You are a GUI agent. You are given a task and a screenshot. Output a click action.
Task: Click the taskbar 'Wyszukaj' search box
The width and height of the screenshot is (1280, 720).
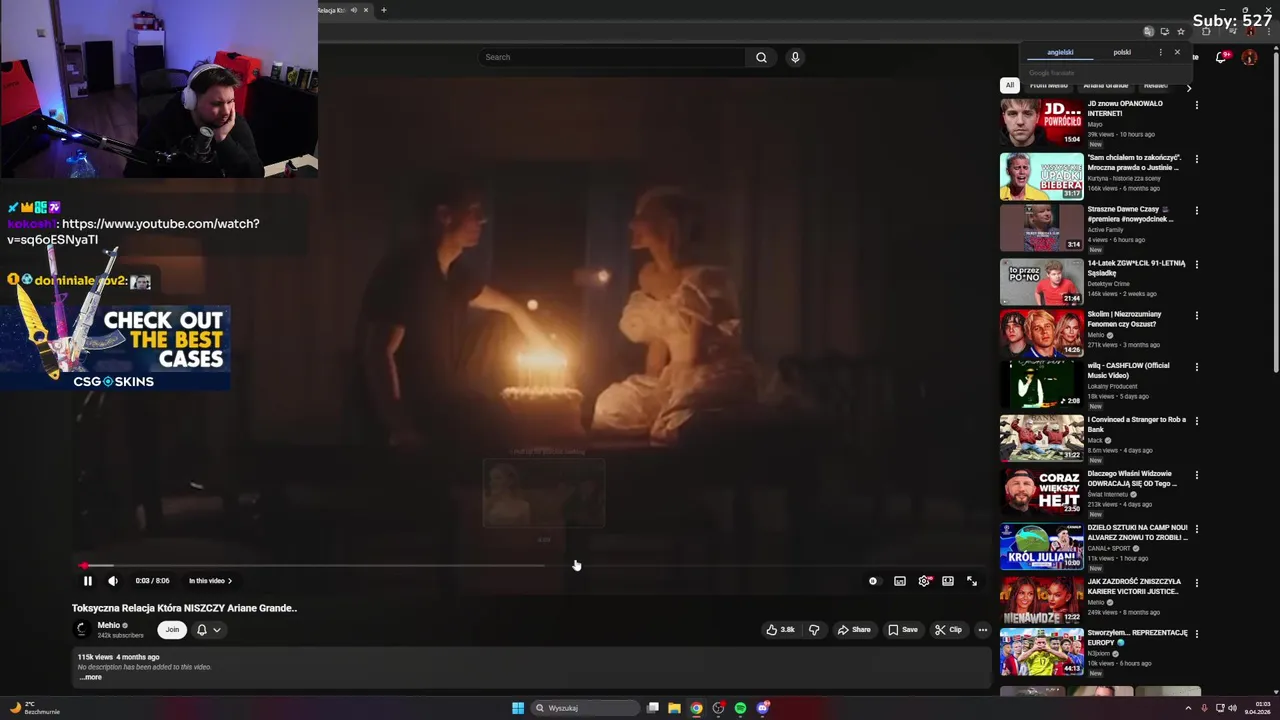click(586, 708)
